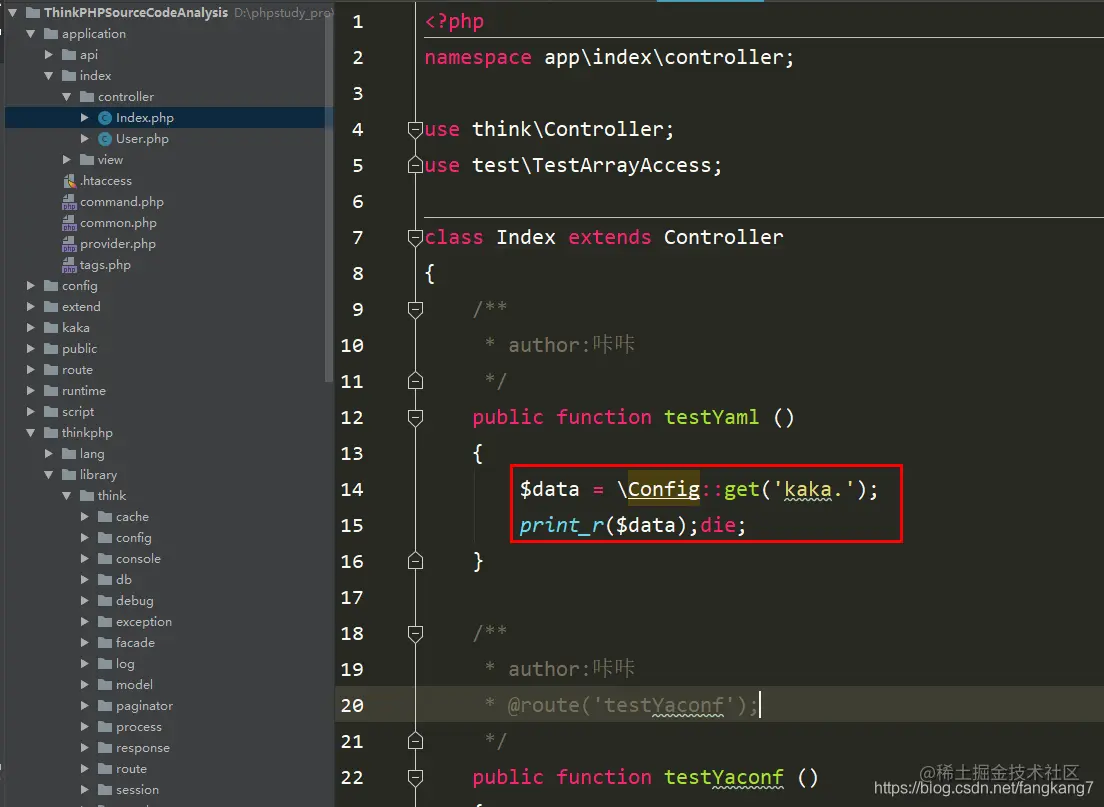Expand the view folder arrow
This screenshot has width=1104, height=807.
[67, 160]
